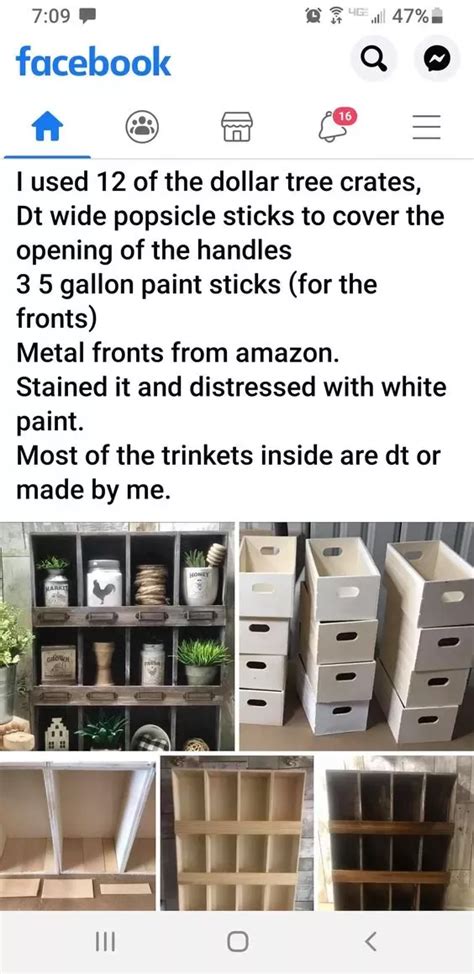View photo of crate divider close-up
Viewport: 474px width, 974px height.
78,833
